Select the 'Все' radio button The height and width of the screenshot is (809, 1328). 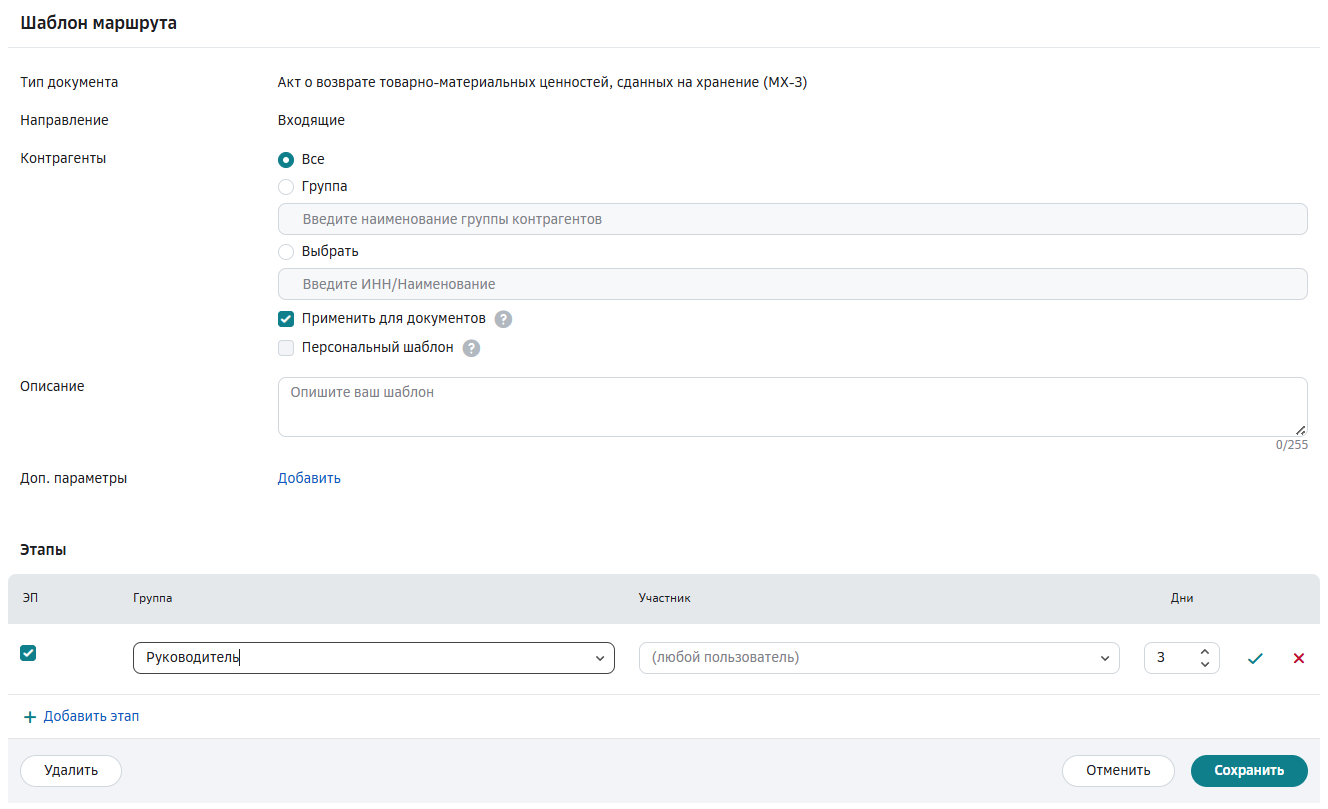pos(286,159)
